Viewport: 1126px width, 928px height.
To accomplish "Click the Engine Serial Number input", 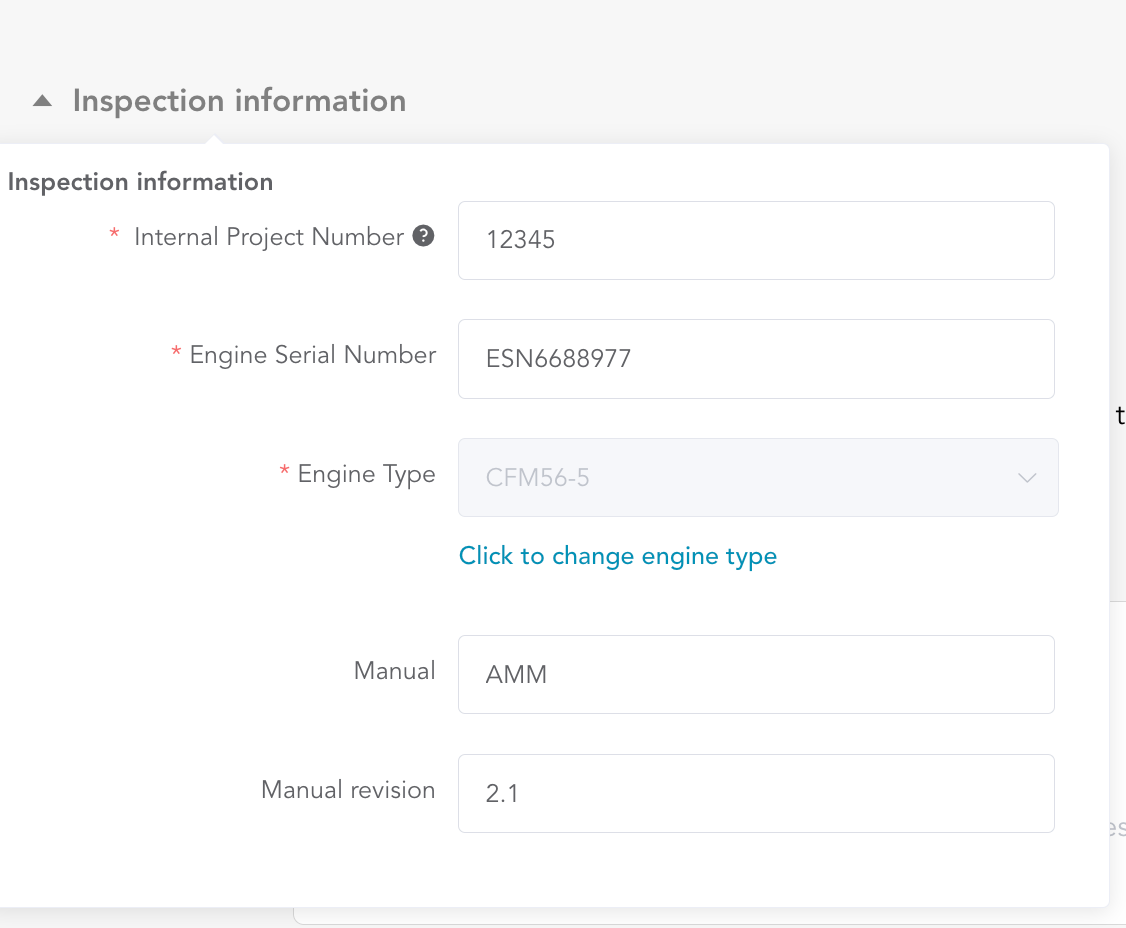I will pyautogui.click(x=756, y=358).
